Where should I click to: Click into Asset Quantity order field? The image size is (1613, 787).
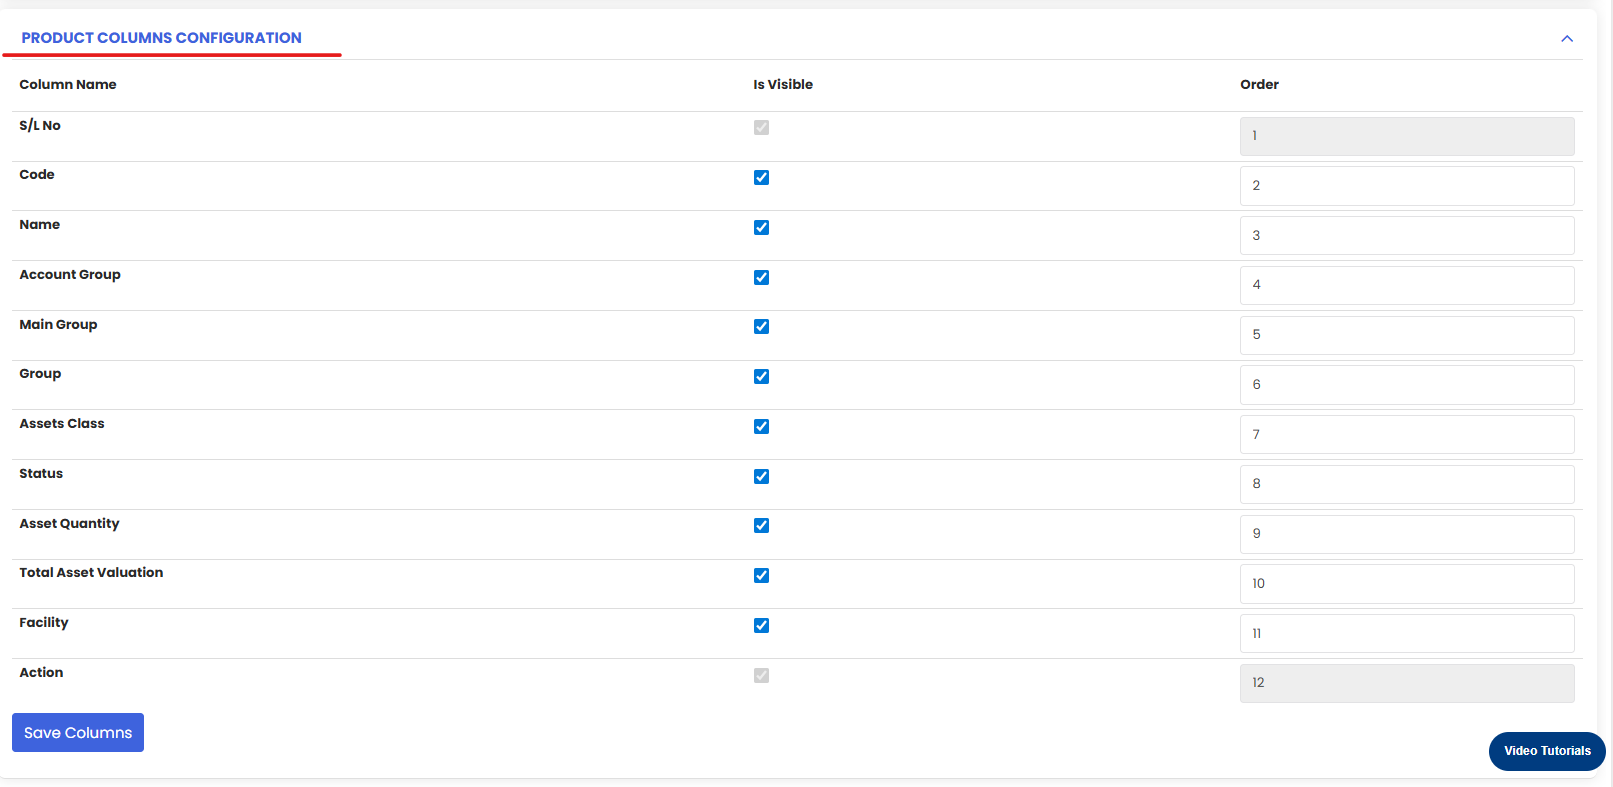click(1407, 534)
